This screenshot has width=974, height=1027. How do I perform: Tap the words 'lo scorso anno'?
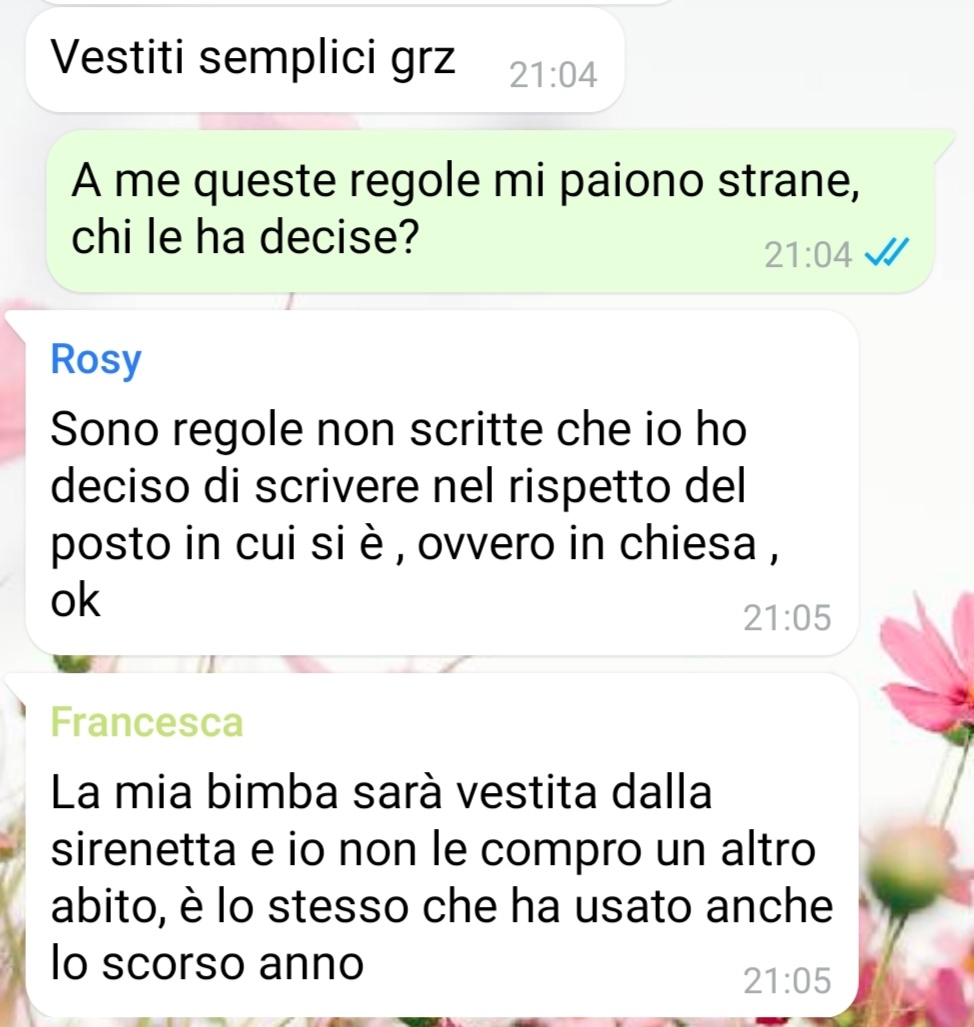click(x=207, y=963)
